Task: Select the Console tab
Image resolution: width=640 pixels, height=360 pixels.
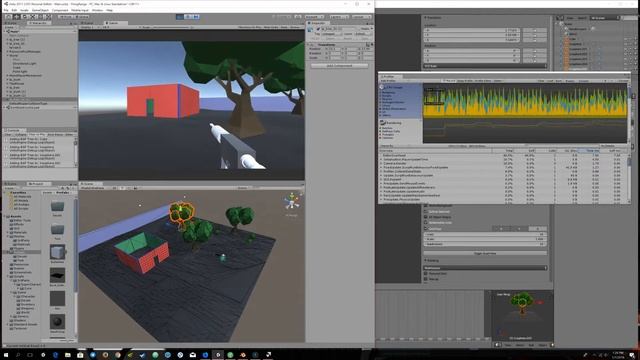Action: point(14,130)
